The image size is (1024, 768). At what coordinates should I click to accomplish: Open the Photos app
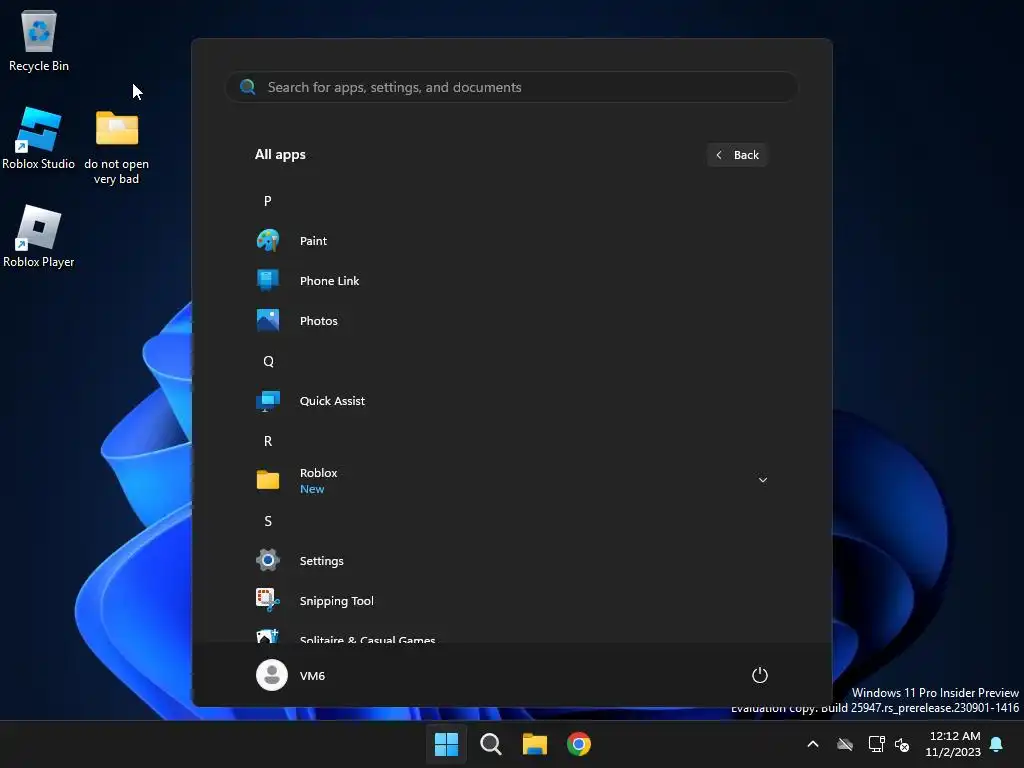(511, 321)
